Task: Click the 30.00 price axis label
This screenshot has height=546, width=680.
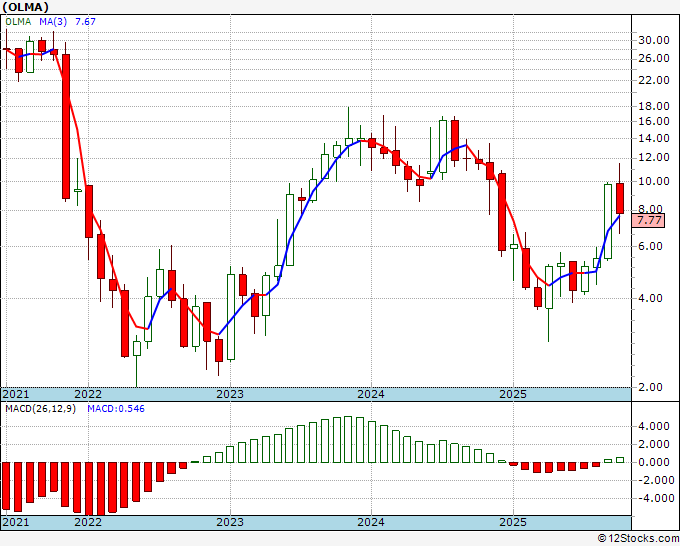Action: coord(654,40)
